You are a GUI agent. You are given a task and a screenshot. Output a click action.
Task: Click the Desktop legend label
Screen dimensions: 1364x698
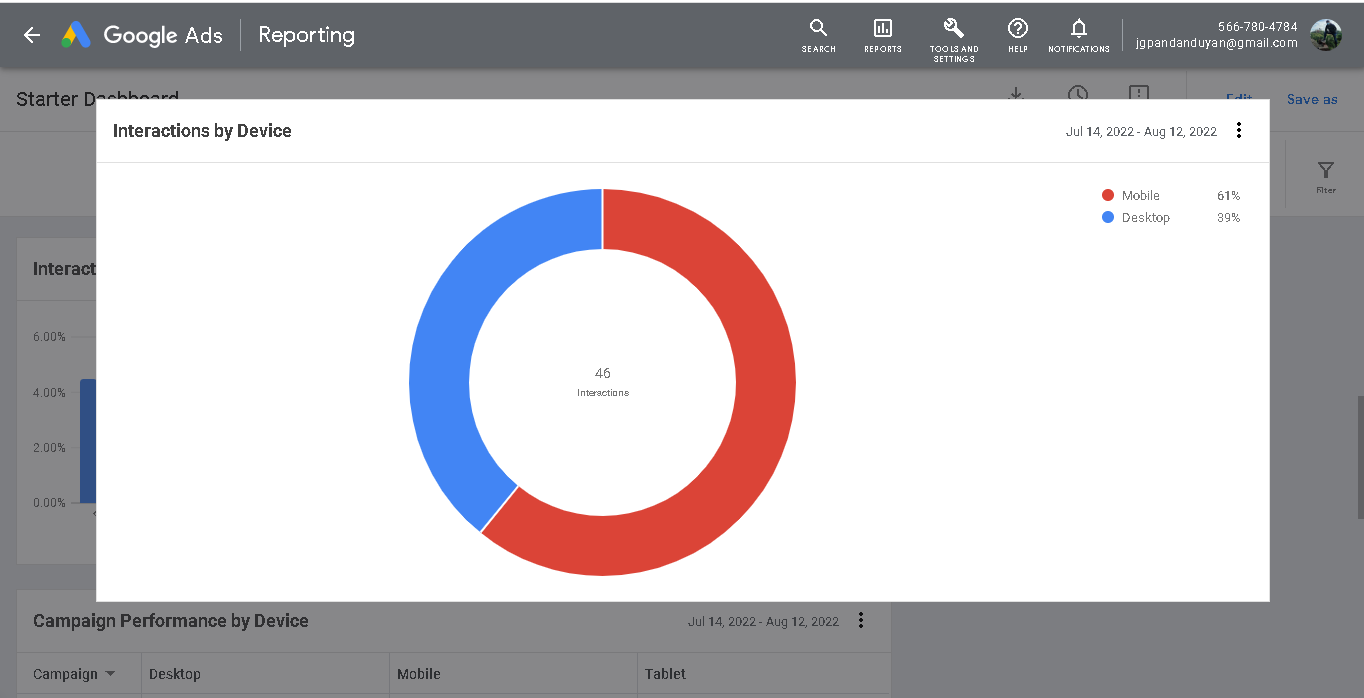pyautogui.click(x=1146, y=217)
